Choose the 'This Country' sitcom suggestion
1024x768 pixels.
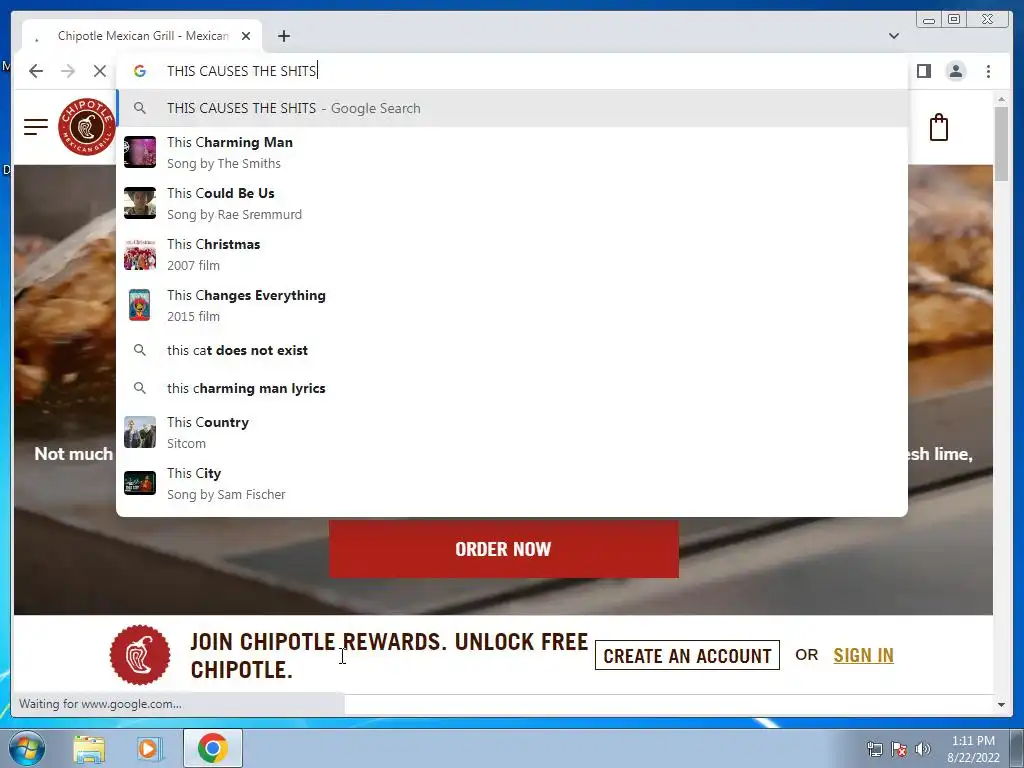(512, 432)
